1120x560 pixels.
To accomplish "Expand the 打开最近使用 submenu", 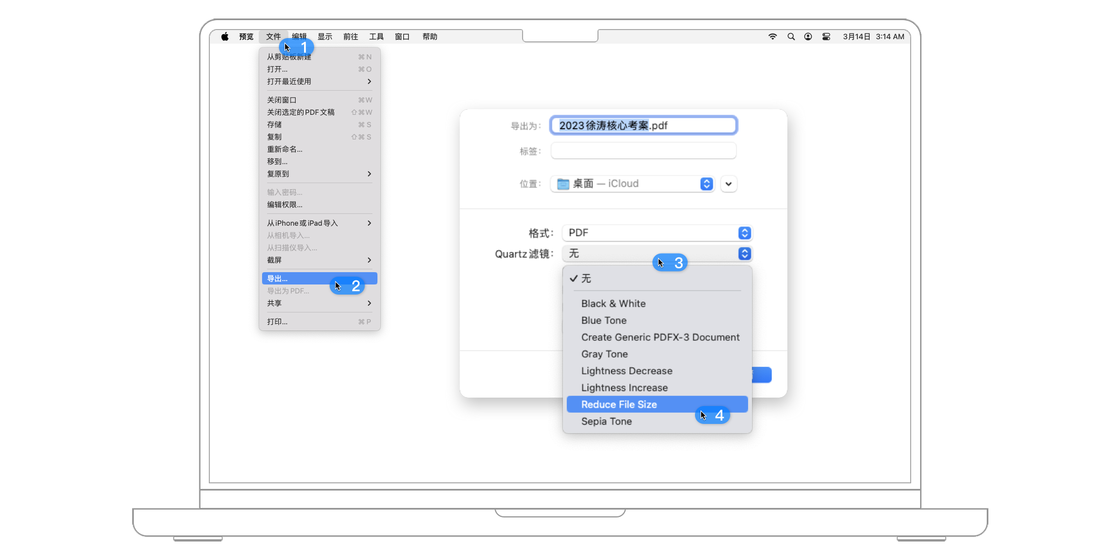I will (318, 82).
